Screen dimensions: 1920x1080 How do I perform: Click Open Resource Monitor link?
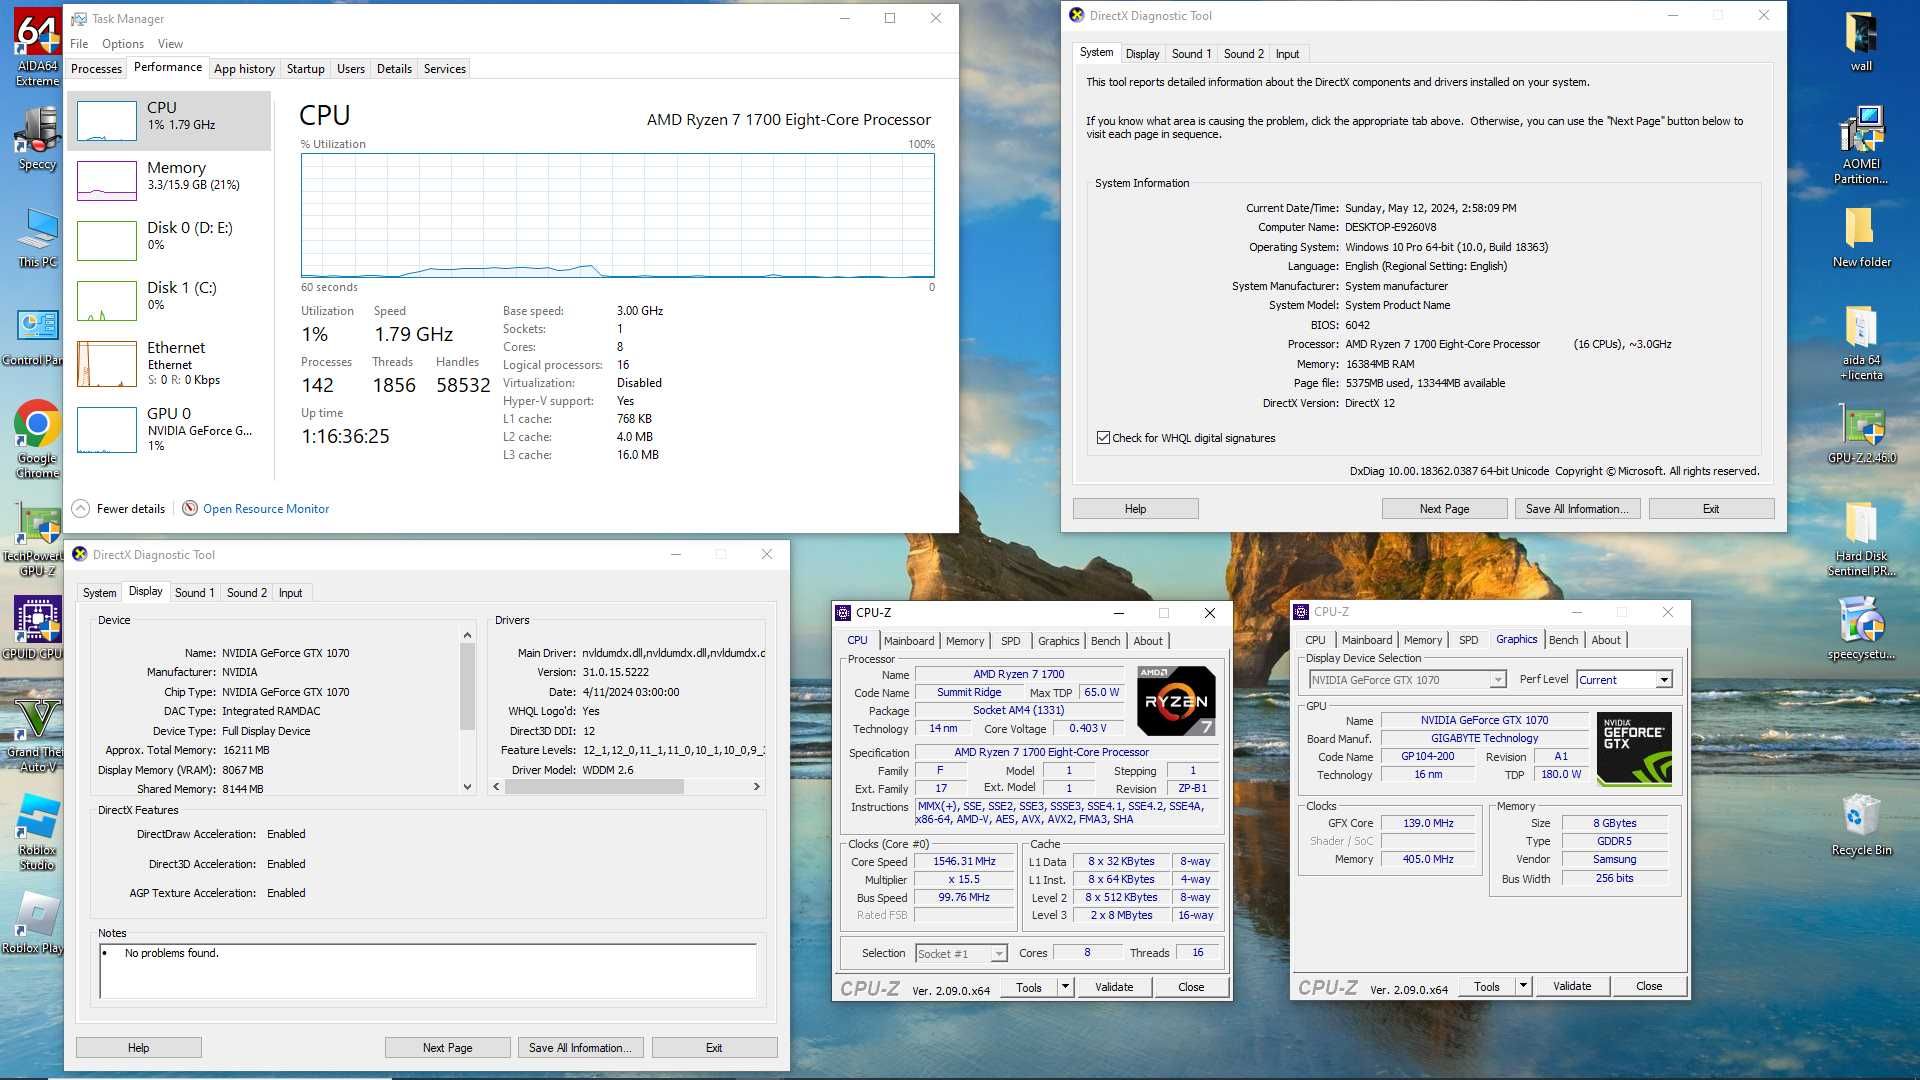266,509
